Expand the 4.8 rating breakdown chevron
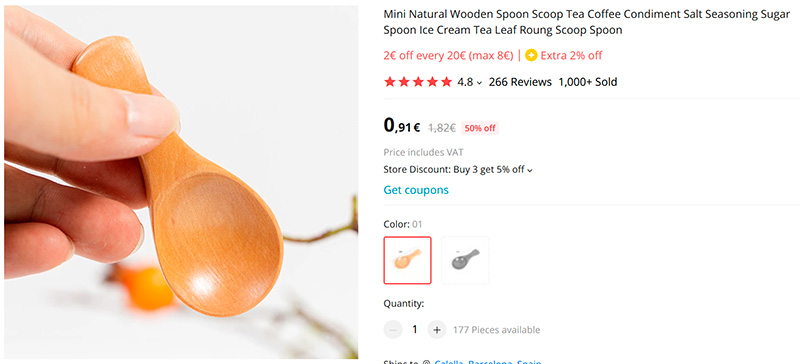 click(x=479, y=83)
